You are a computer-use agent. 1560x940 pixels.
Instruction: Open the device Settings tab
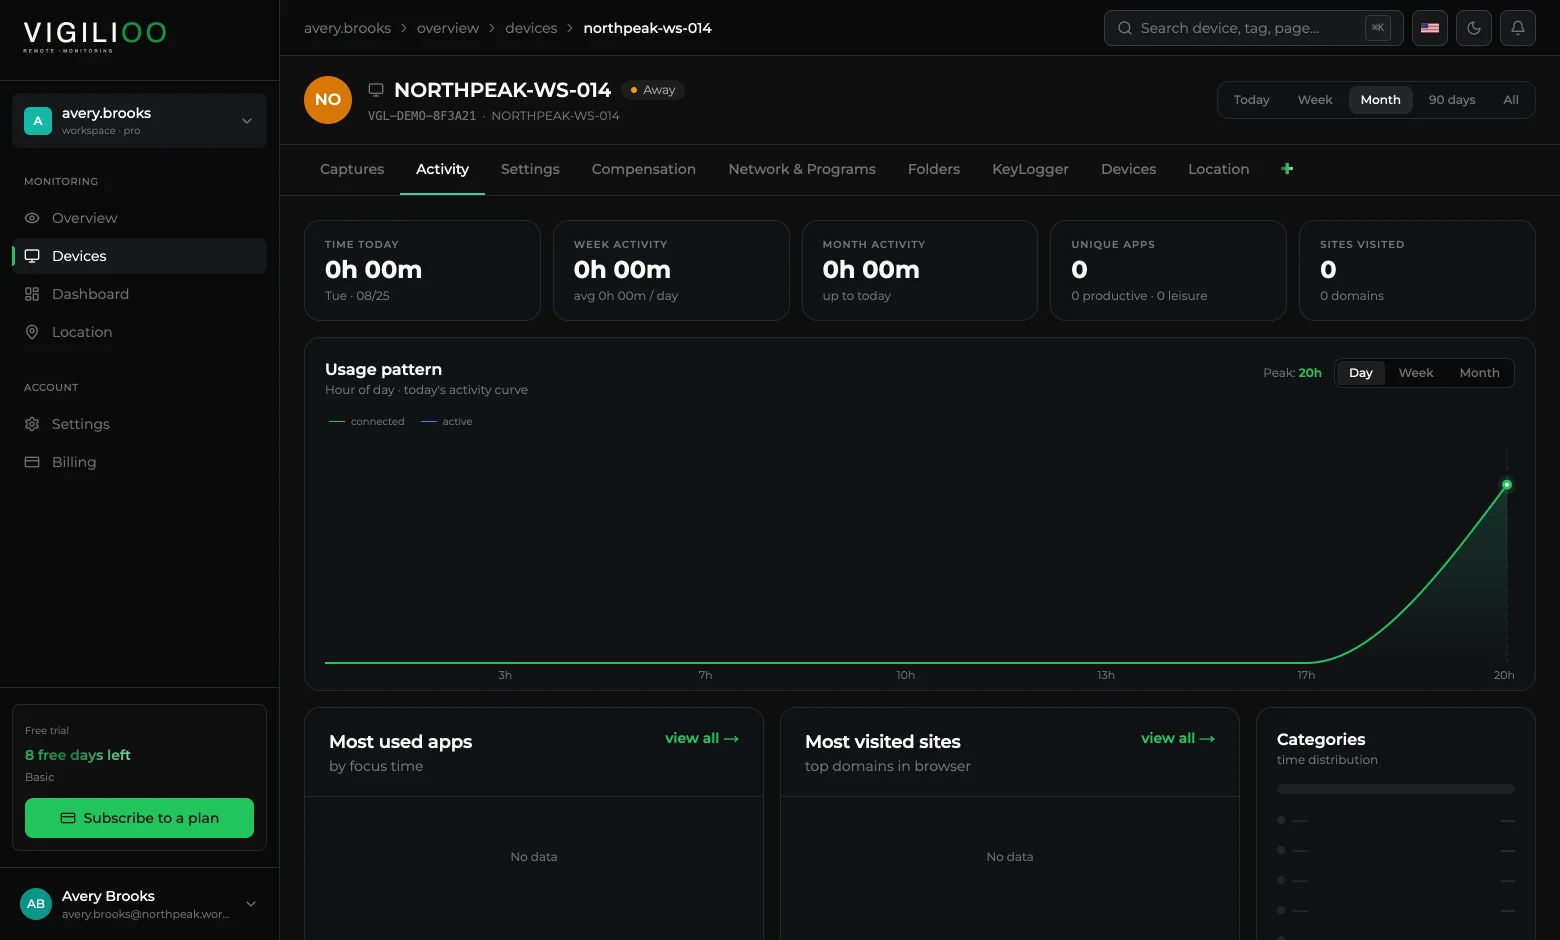530,169
